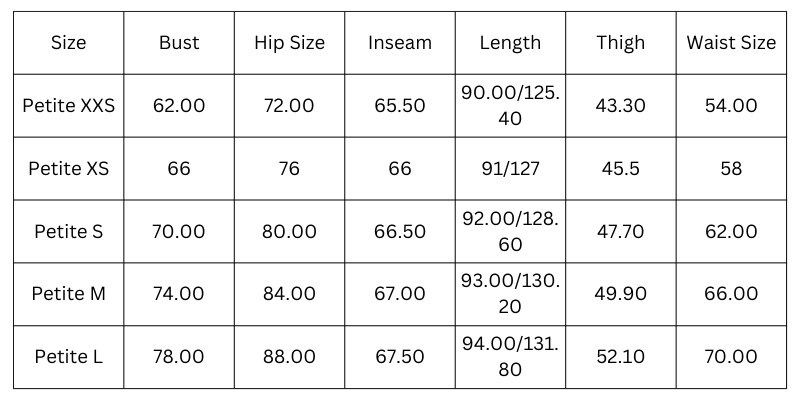Click the 43.30 thigh cell
Screen dimensions: 800x400
pyautogui.click(x=620, y=105)
